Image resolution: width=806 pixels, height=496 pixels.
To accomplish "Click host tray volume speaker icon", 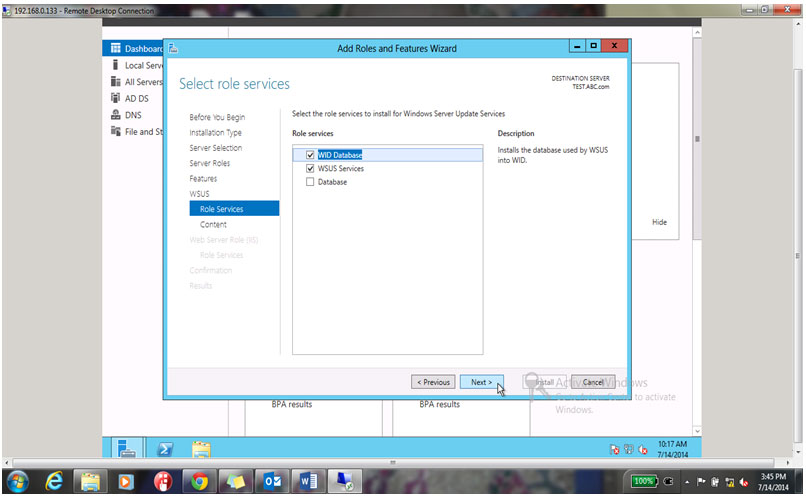I will [x=744, y=482].
